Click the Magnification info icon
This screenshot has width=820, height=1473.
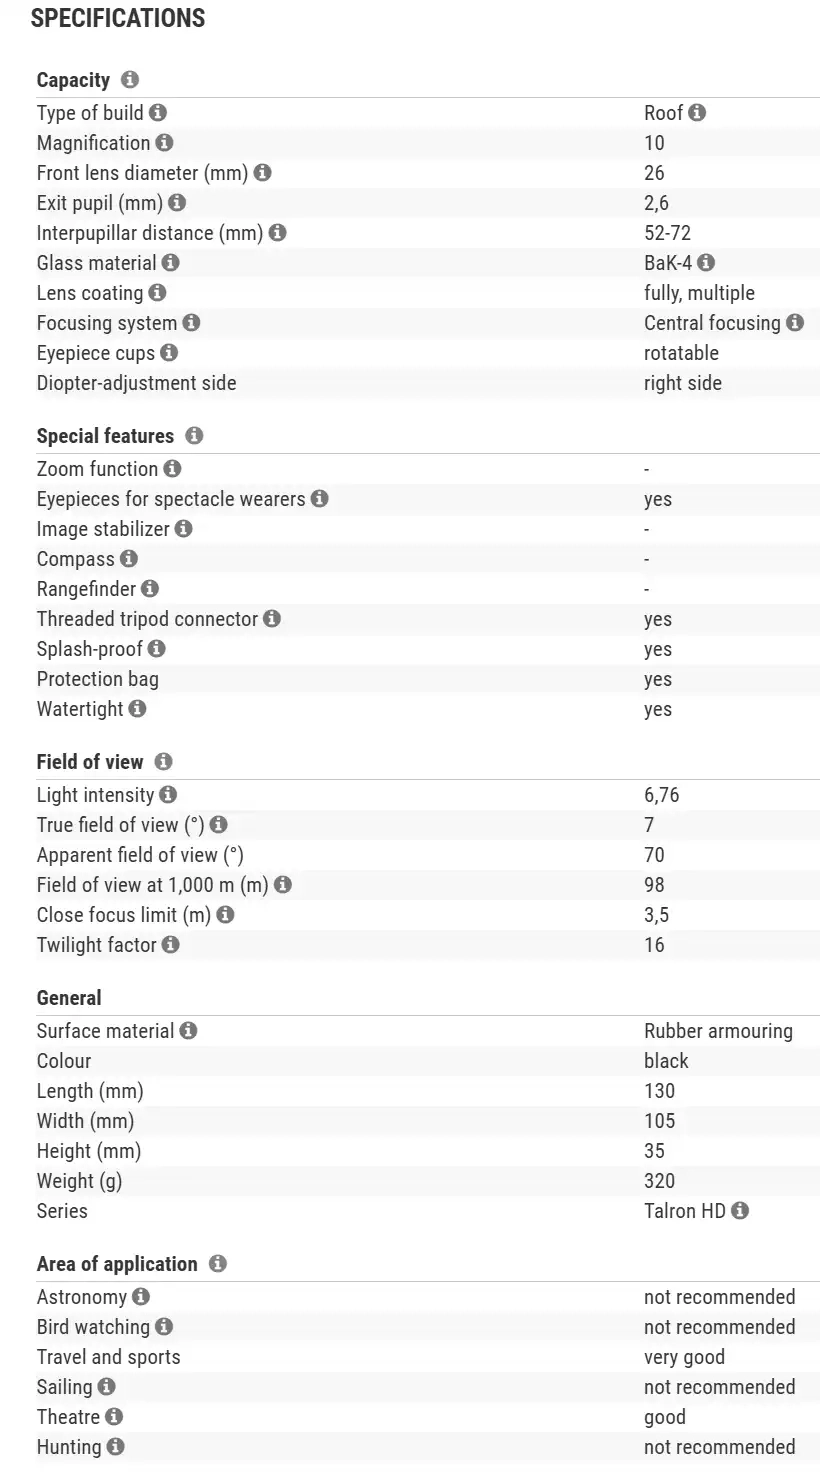[165, 143]
